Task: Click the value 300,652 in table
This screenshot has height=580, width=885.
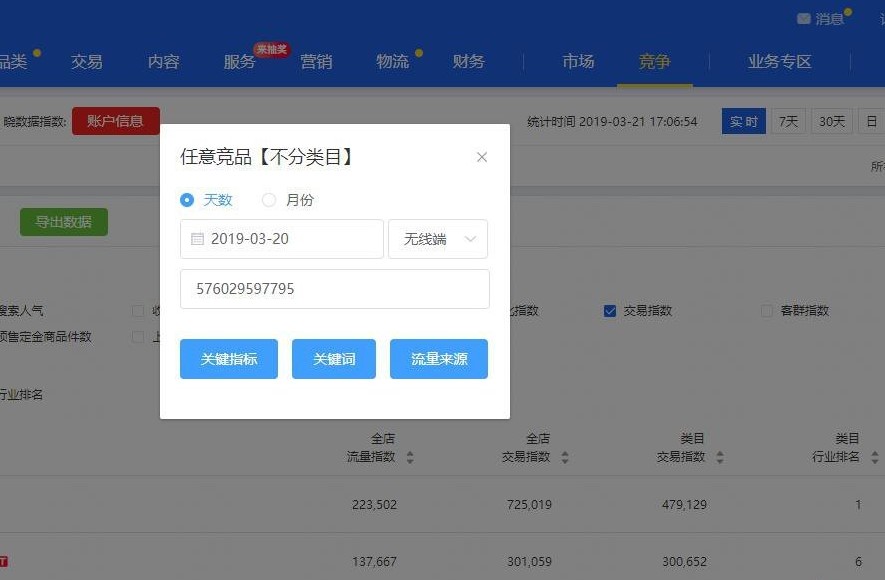Action: (x=684, y=561)
